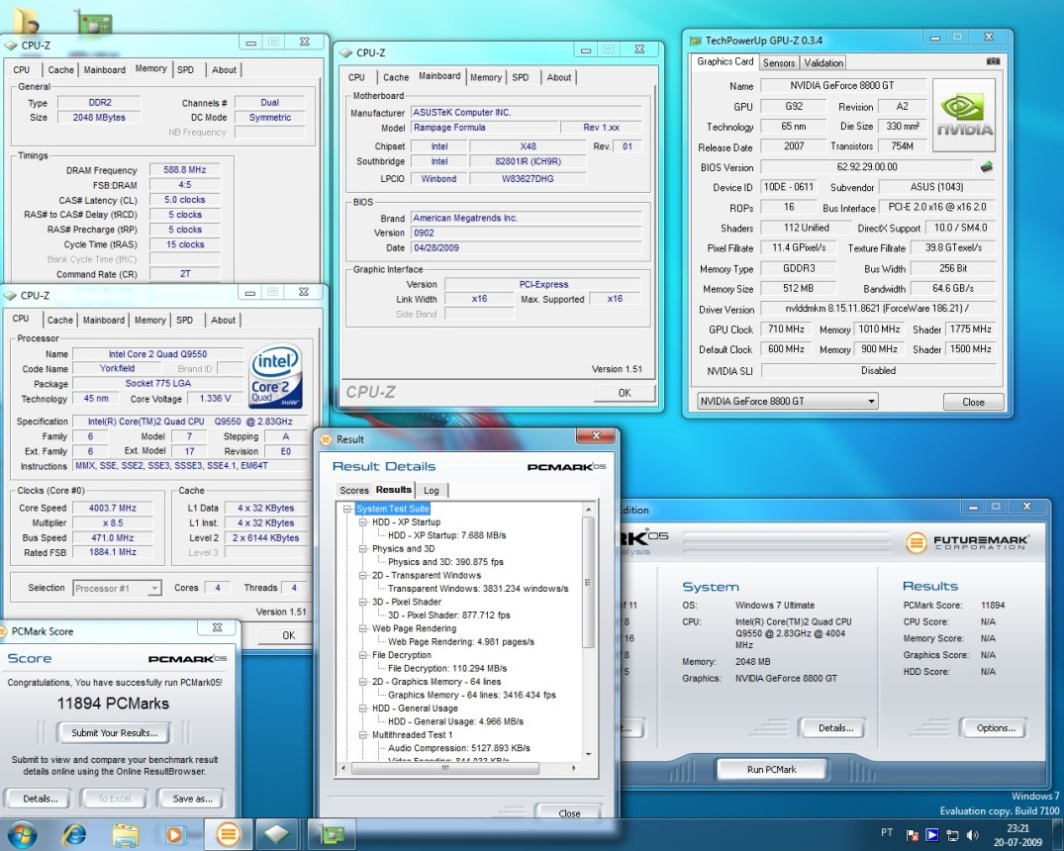Open the Processor #1 selection dropdown

[117, 588]
